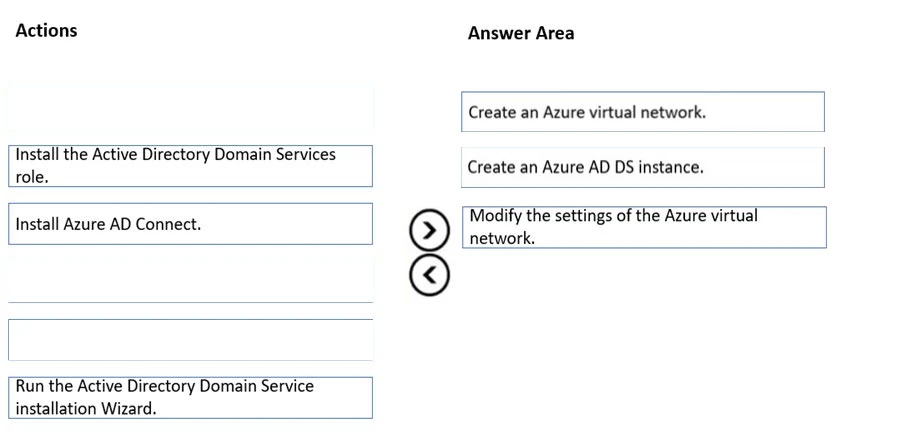The height and width of the screenshot is (438, 905).
Task: Select 'Install the Active Directory Domain Services role'
Action: coord(190,166)
